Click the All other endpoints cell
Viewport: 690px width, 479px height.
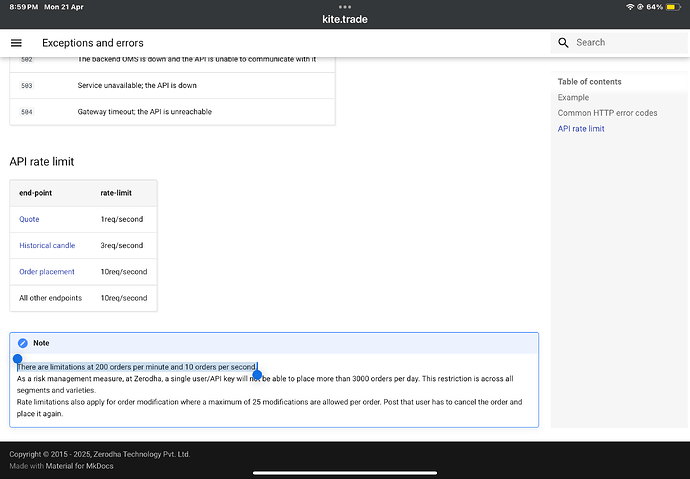(x=51, y=298)
